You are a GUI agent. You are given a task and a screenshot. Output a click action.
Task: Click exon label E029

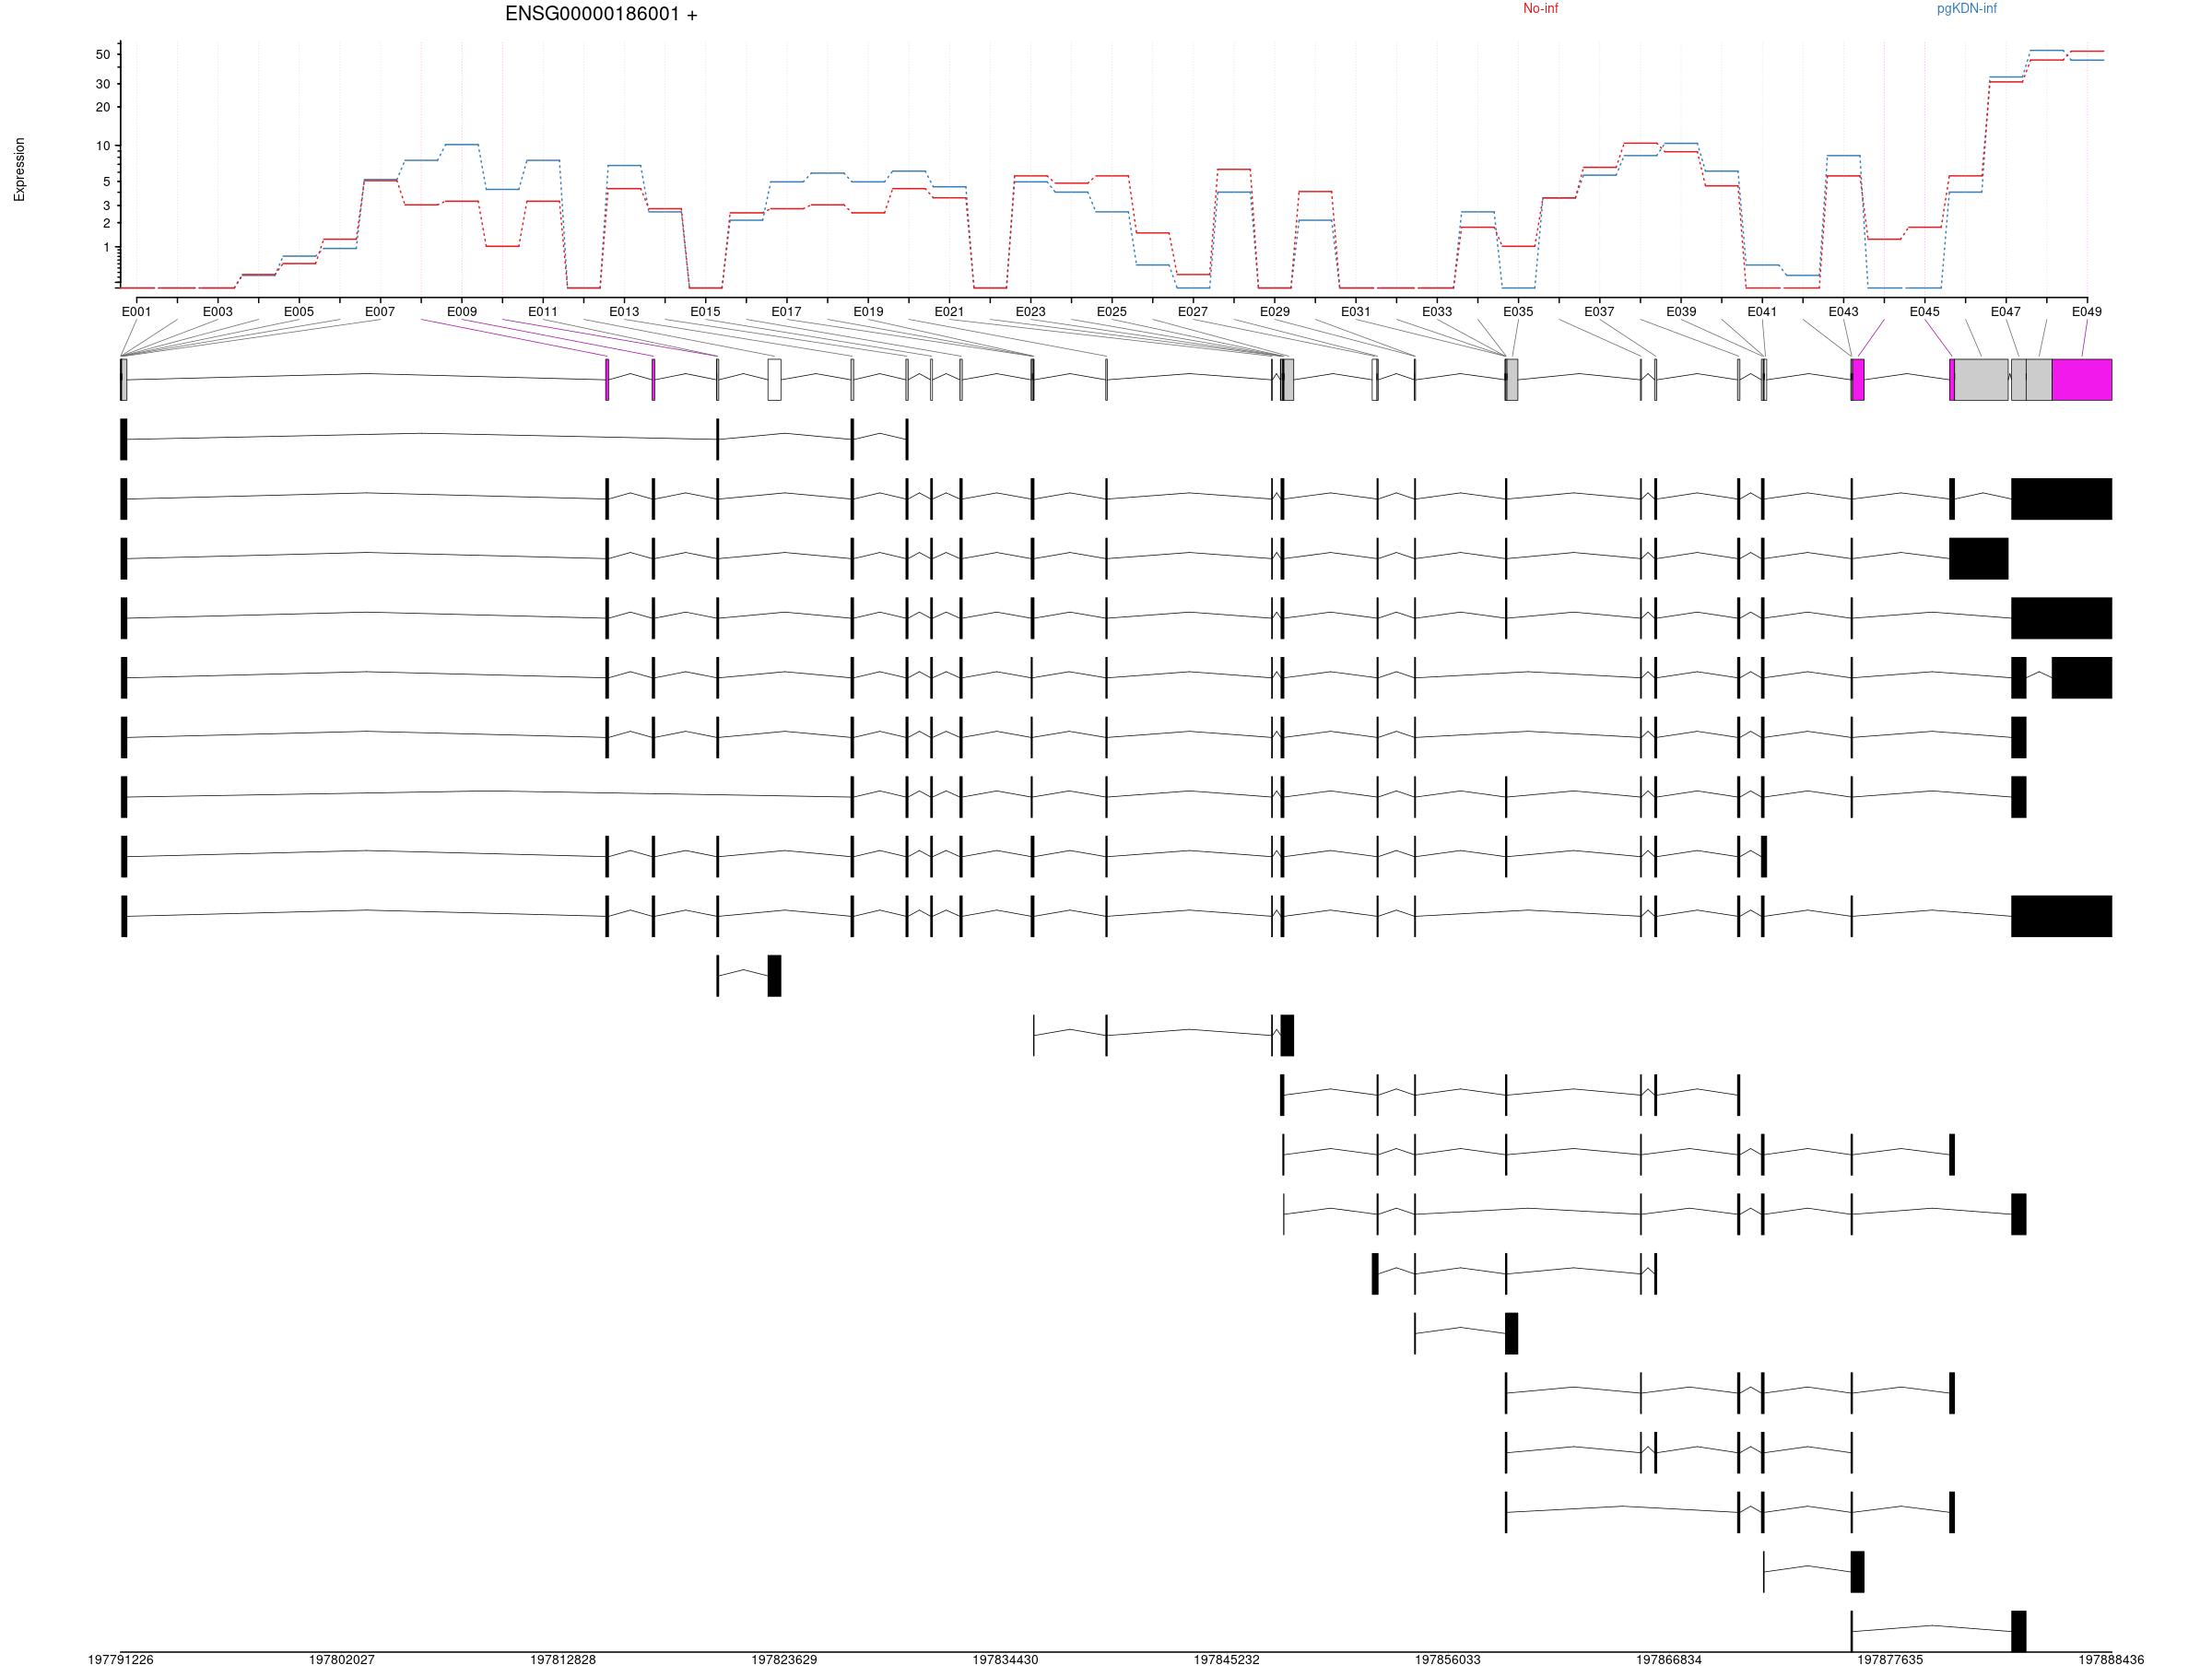[x=1274, y=311]
